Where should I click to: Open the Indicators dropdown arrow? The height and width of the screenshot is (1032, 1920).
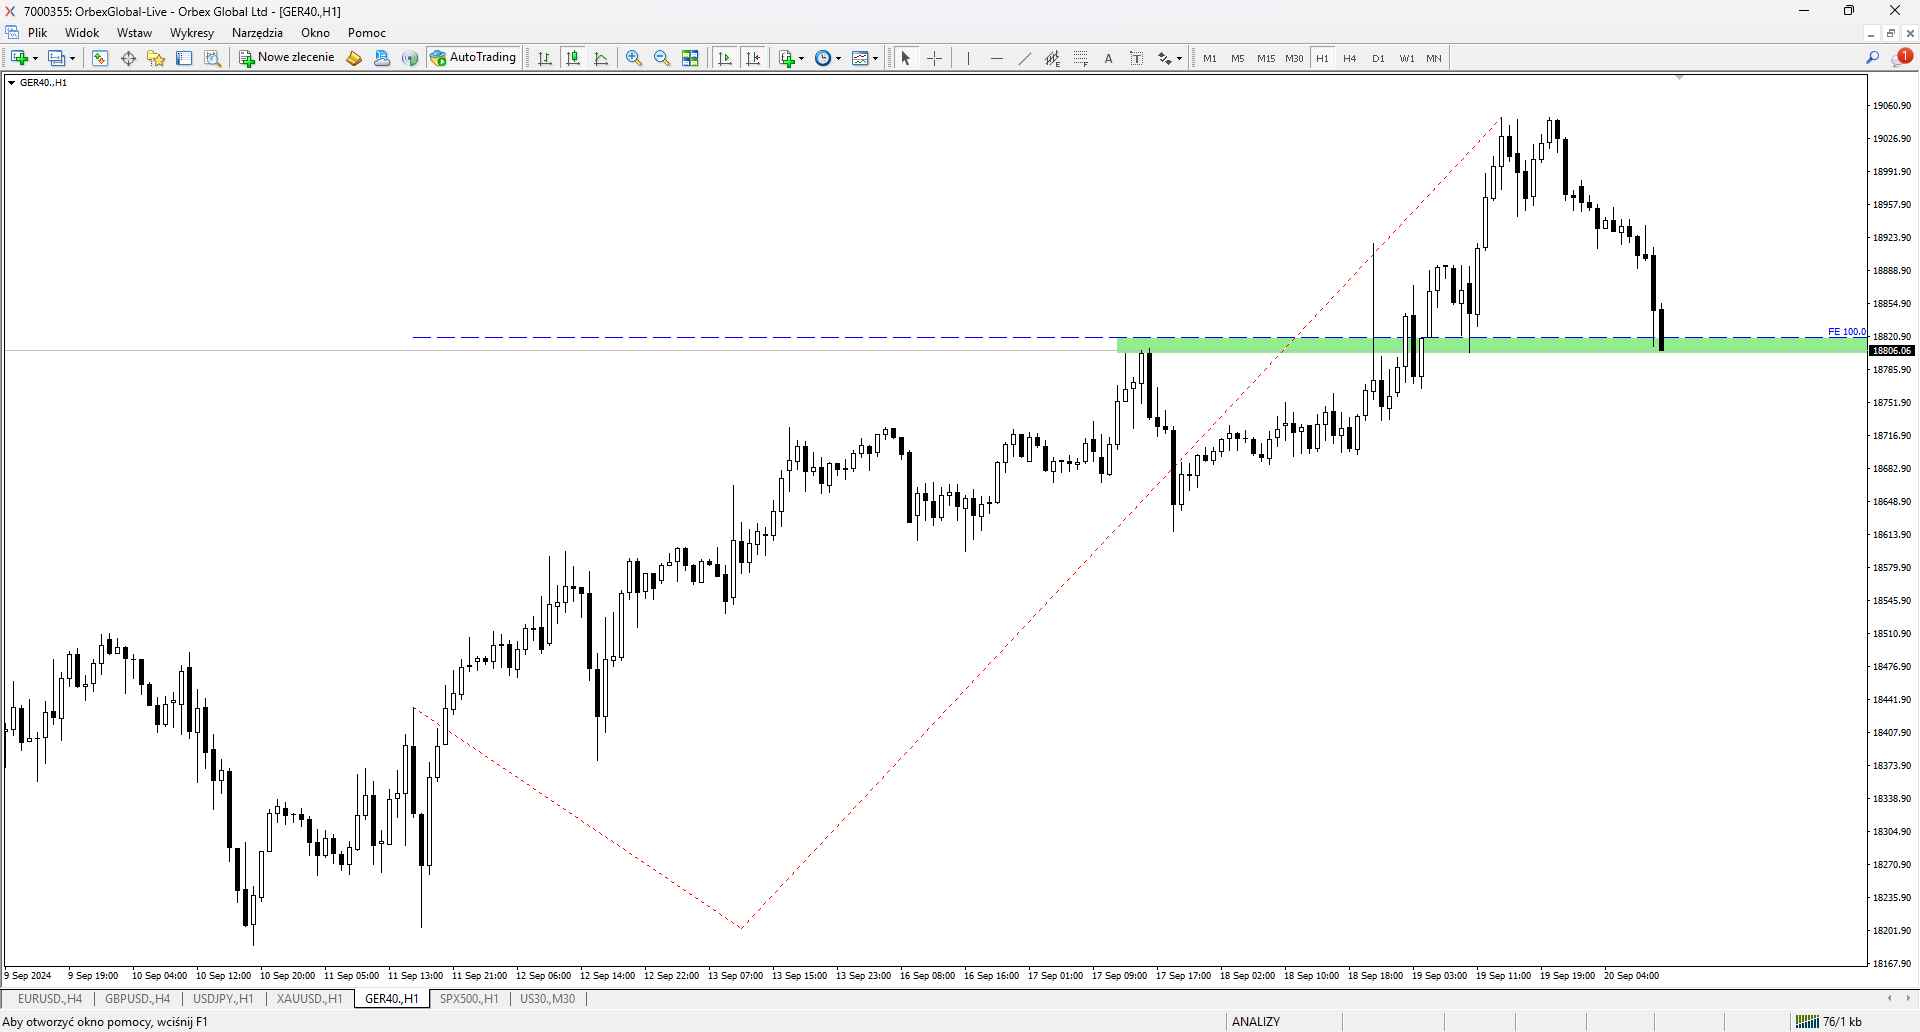point(802,58)
